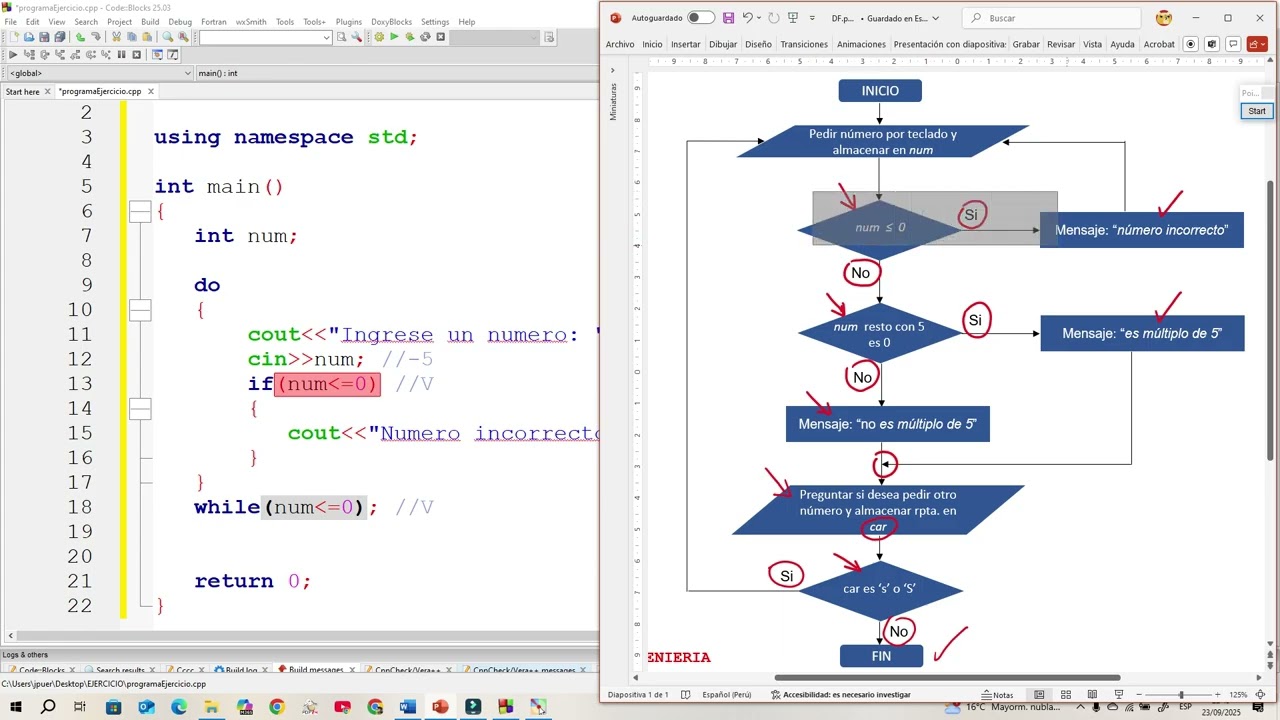Image resolution: width=1280 pixels, height=720 pixels.
Task: Click Paste clipboard icon in Code::Blocks
Action: pyautogui.click(x=147, y=37)
